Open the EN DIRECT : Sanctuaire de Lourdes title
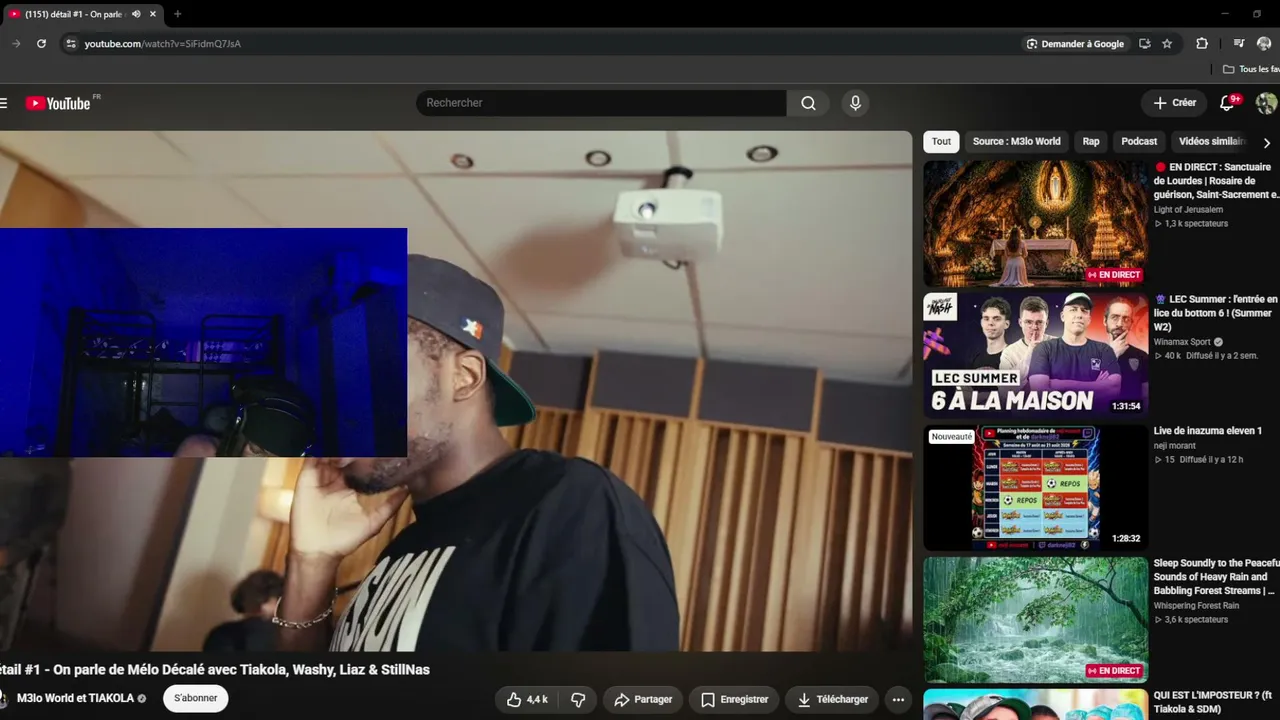The width and height of the screenshot is (1280, 720). click(1216, 181)
